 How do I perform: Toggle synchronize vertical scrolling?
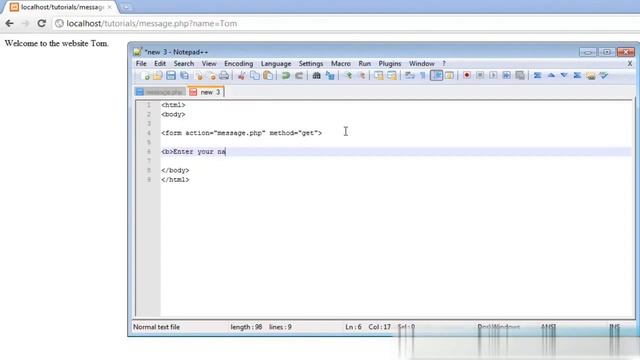tap(379, 76)
